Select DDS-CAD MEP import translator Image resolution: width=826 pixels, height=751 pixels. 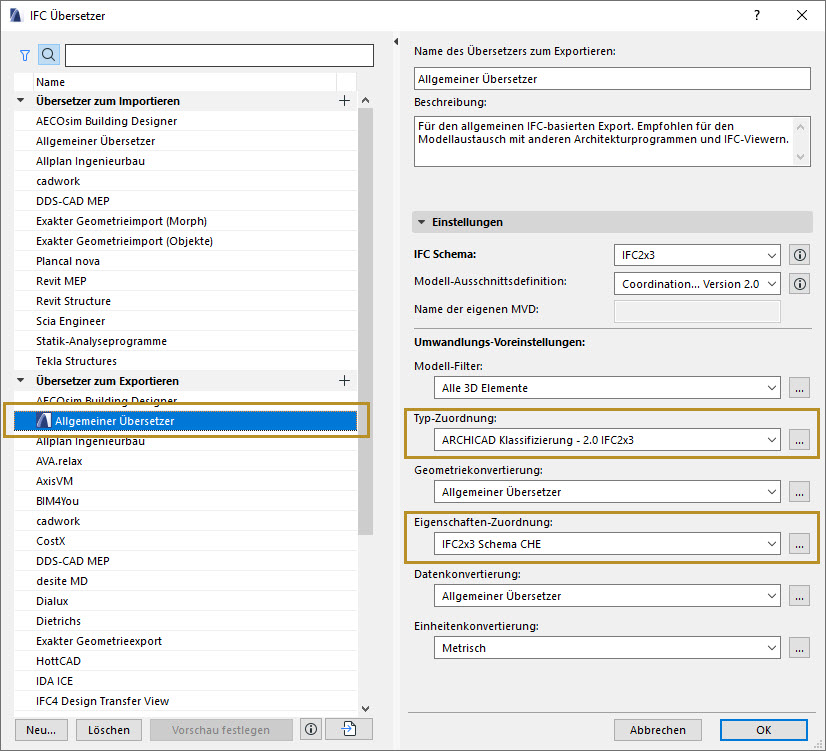pos(186,201)
